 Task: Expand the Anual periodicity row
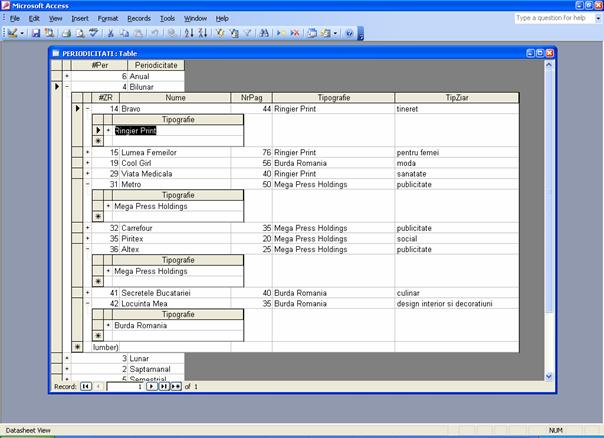[x=67, y=76]
